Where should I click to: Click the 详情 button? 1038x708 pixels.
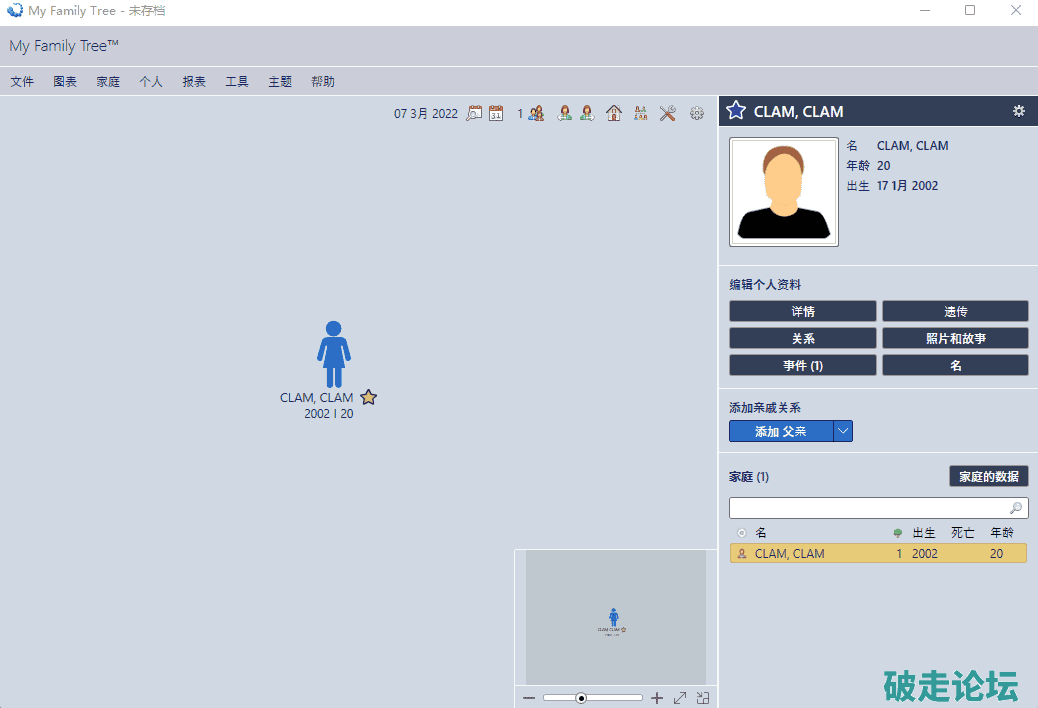click(x=802, y=312)
